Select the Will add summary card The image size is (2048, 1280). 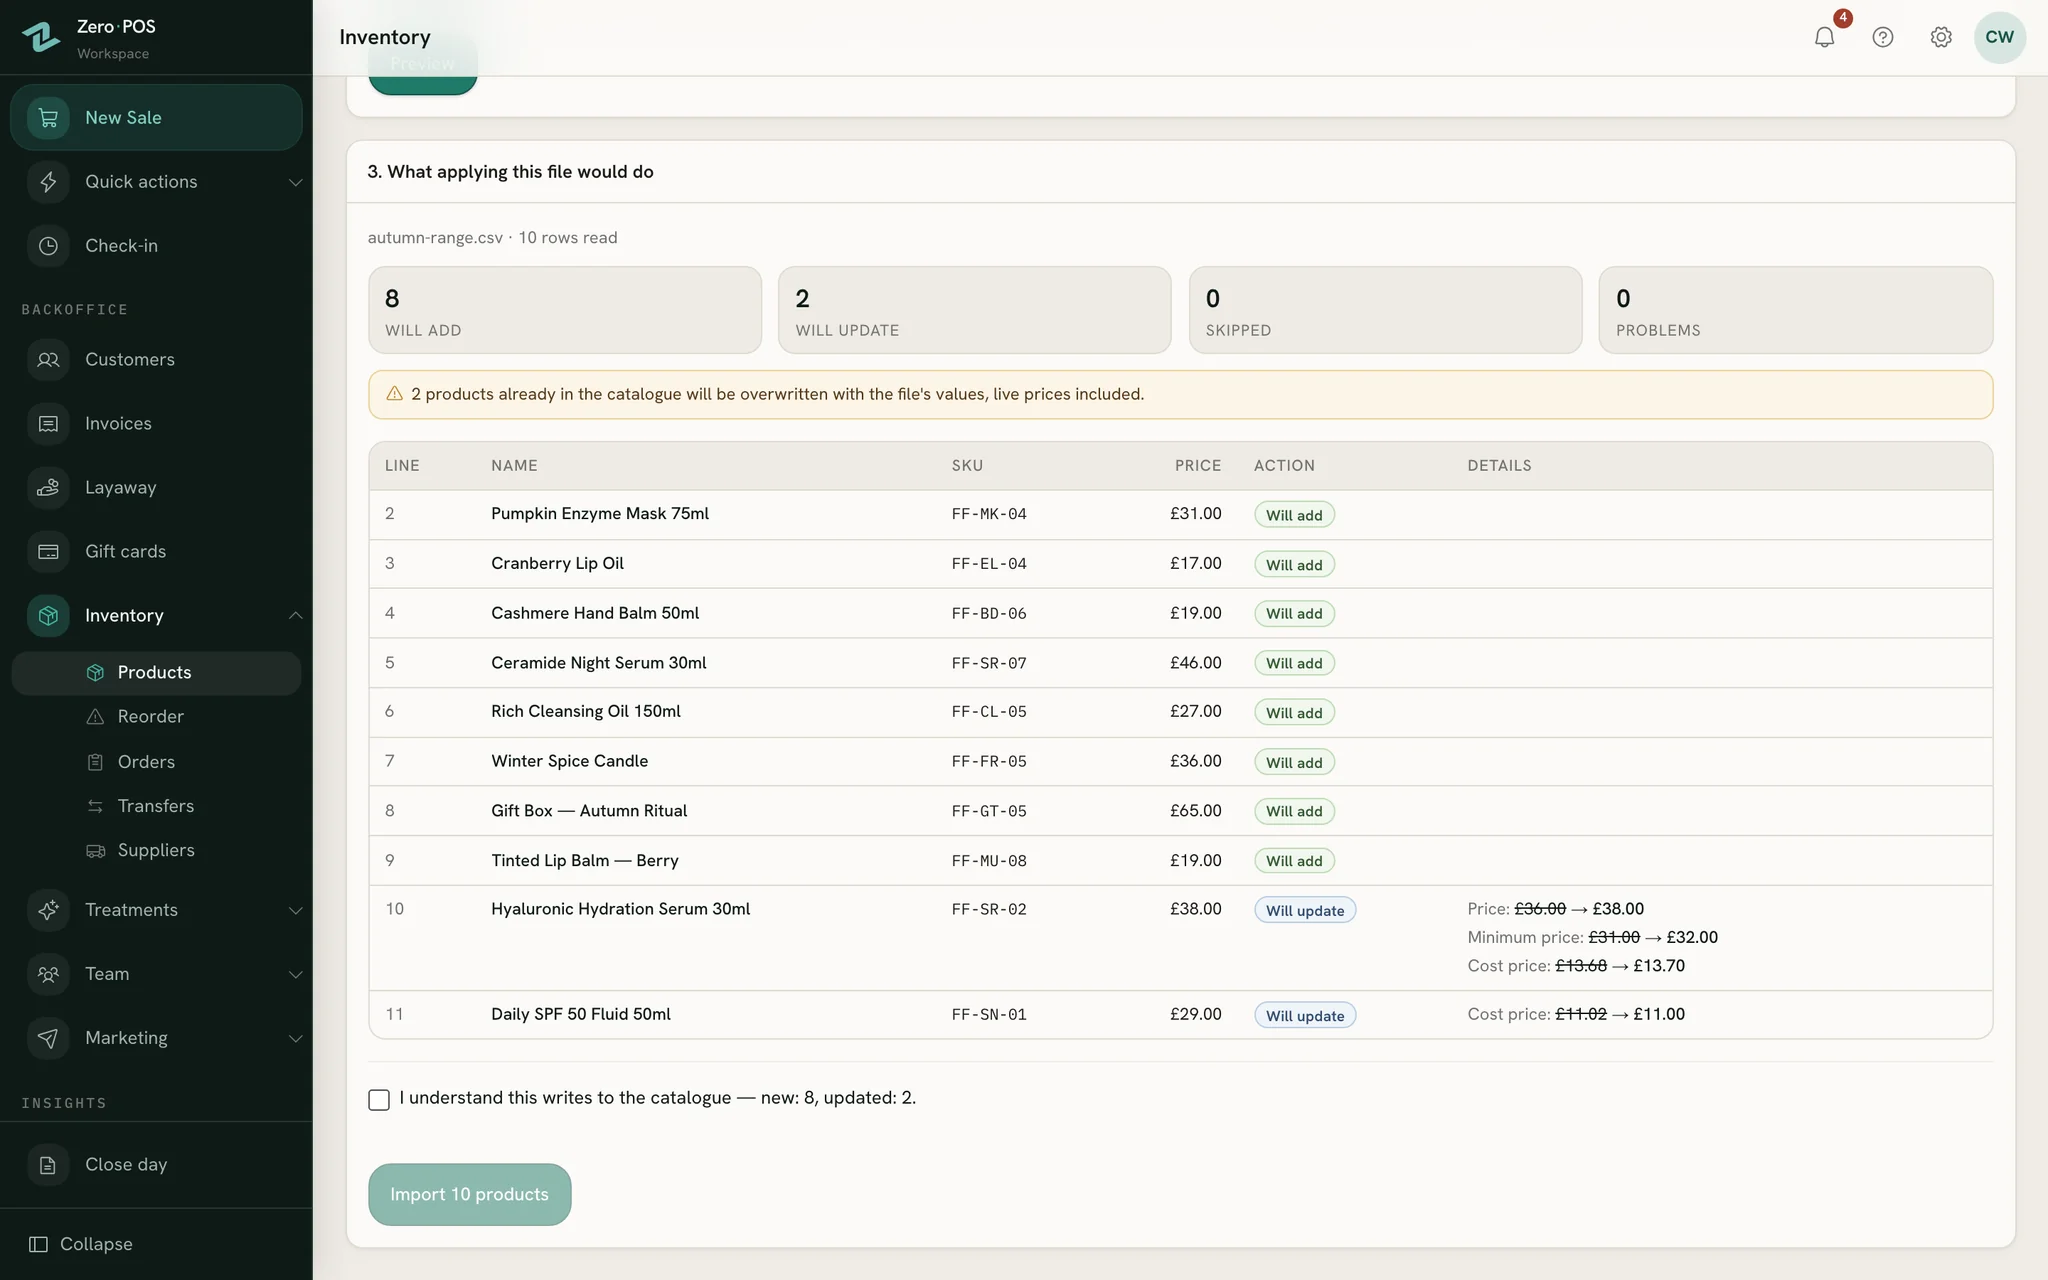pyautogui.click(x=565, y=310)
